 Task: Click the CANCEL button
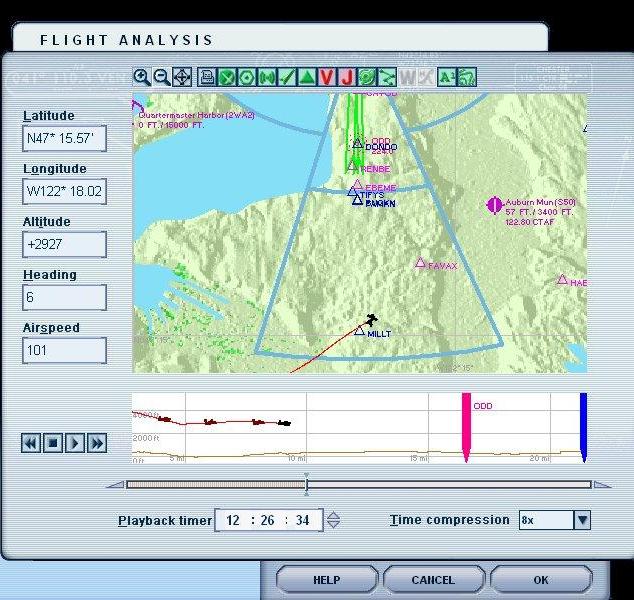433,580
